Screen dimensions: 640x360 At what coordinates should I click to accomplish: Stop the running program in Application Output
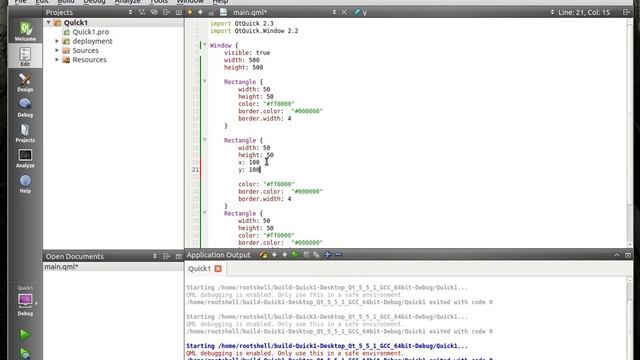click(x=306, y=255)
